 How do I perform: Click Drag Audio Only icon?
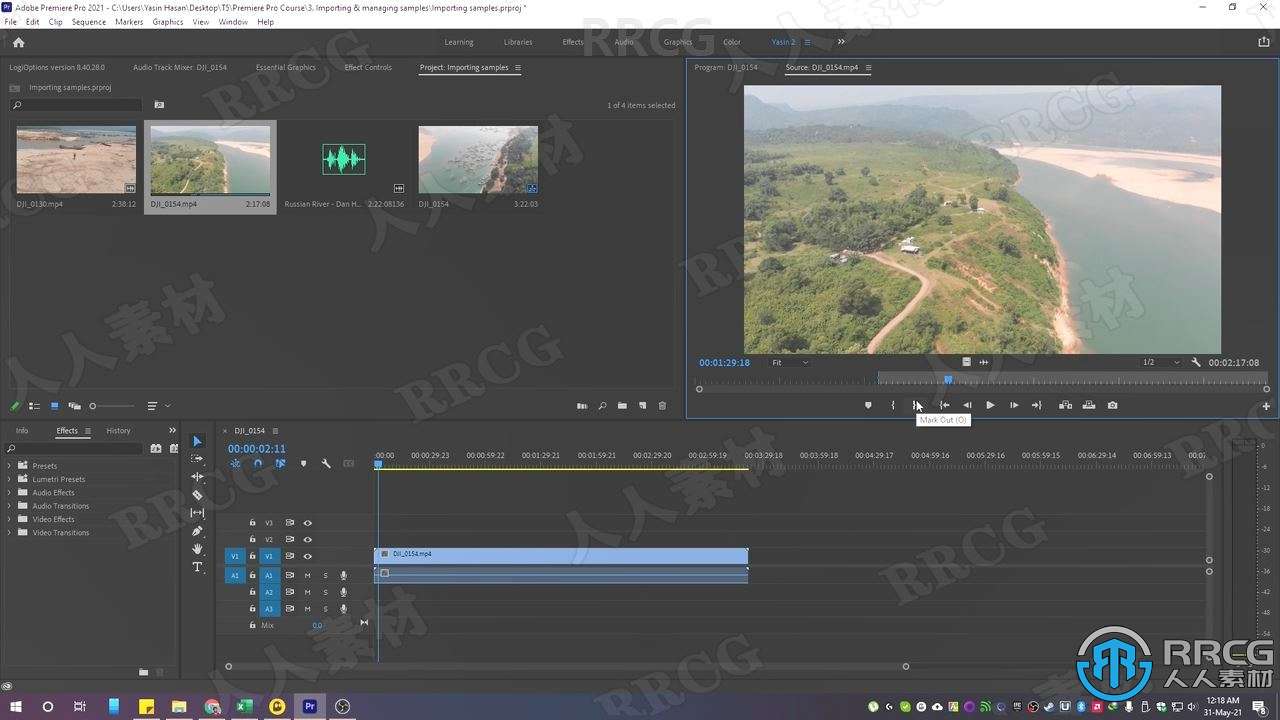pyautogui.click(x=984, y=362)
